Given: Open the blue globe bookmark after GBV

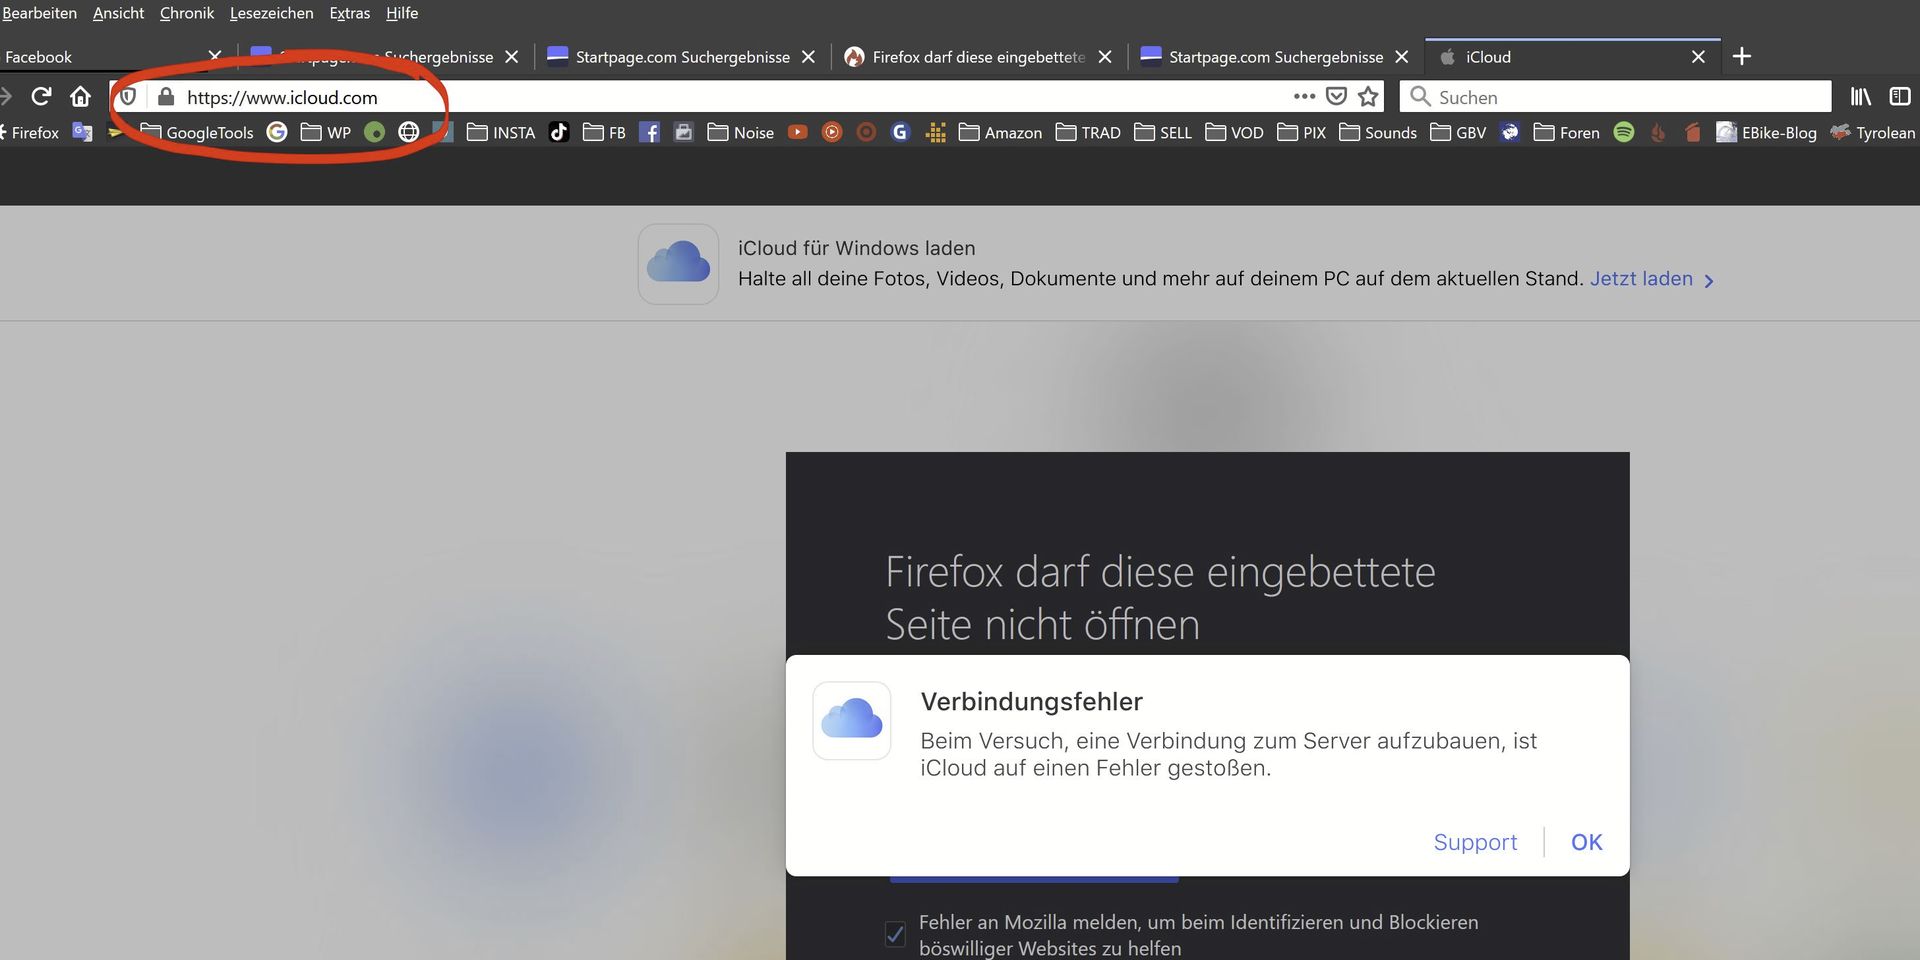Looking at the screenshot, I should 1510,132.
